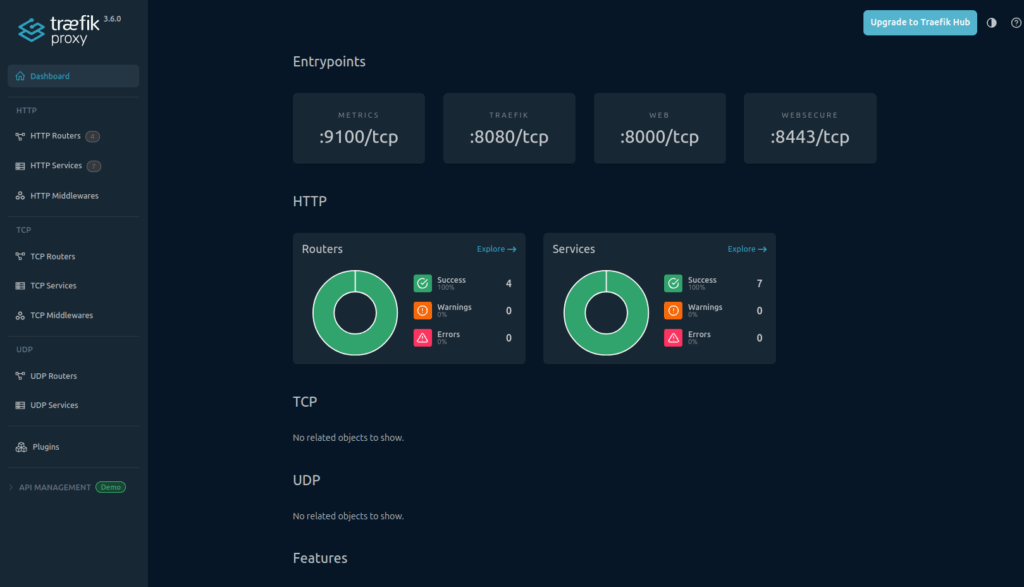Open UDP Routers from sidebar

pos(53,376)
